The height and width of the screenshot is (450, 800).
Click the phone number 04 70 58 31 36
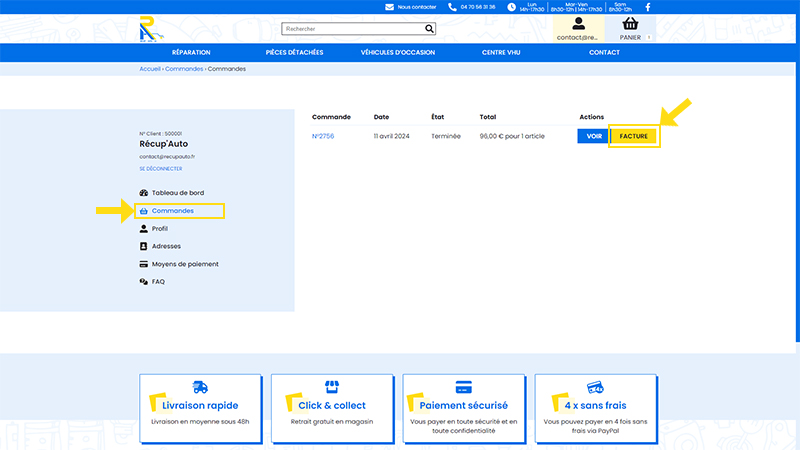point(478,7)
